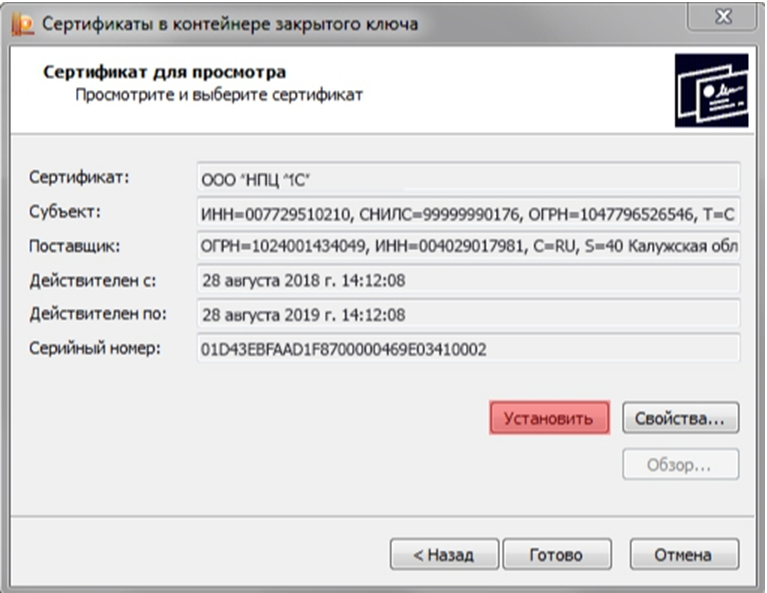The height and width of the screenshot is (593, 767).
Task: Click the Сертификат: label
Action: 79,177
